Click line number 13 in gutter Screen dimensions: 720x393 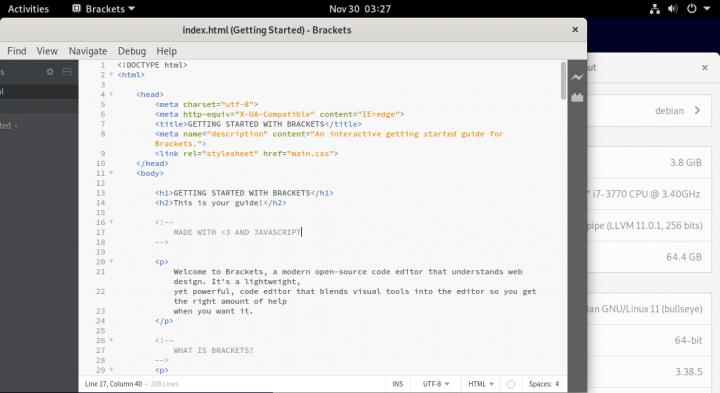coord(101,193)
